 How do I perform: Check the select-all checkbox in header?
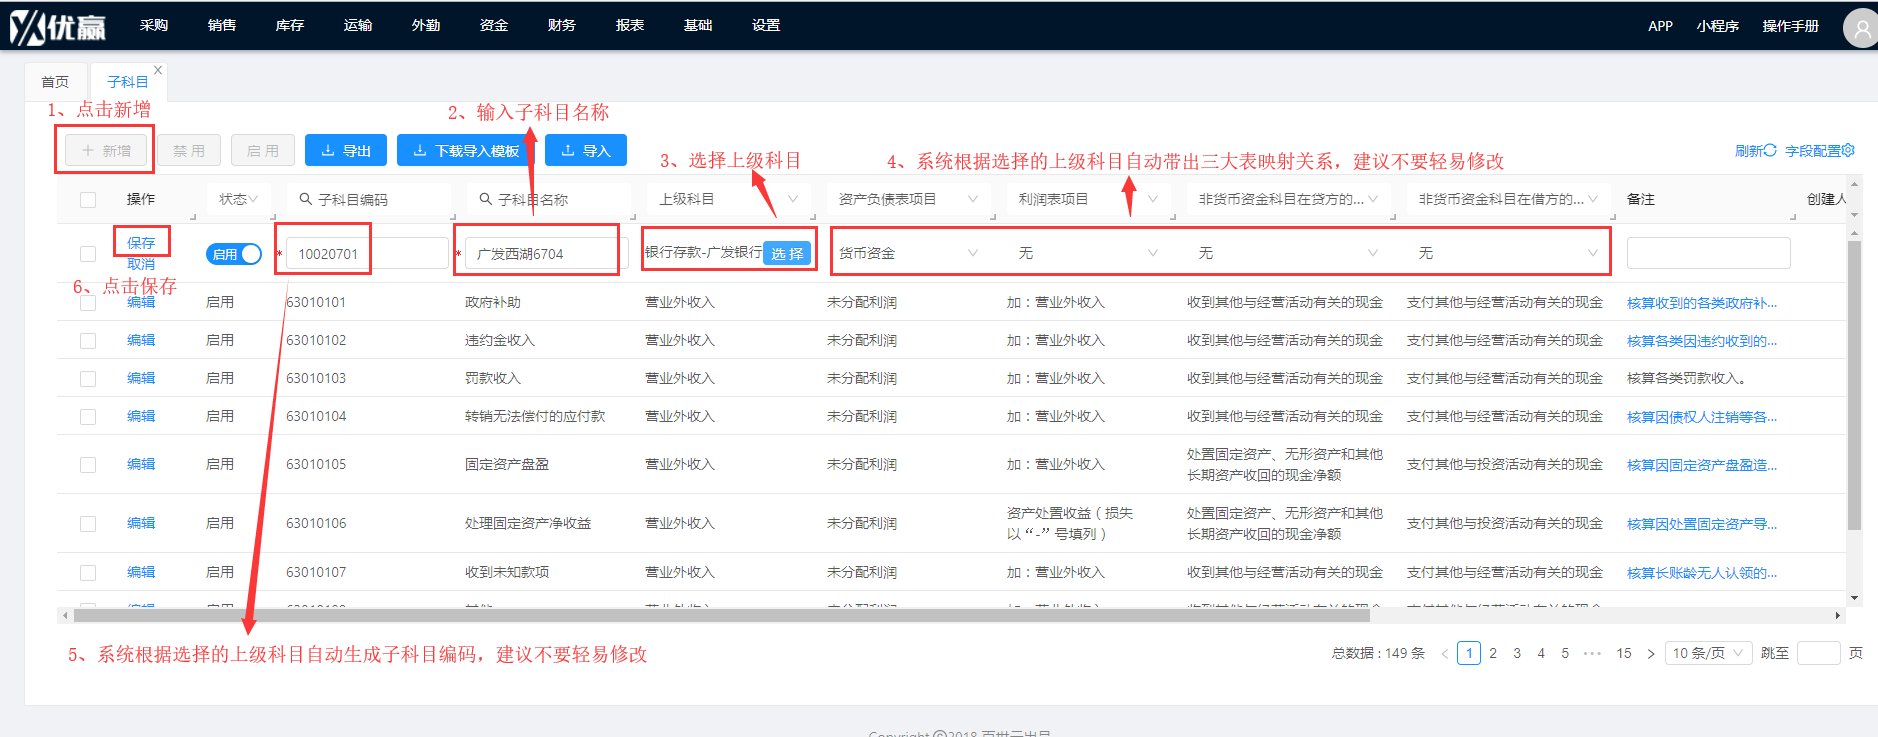88,200
